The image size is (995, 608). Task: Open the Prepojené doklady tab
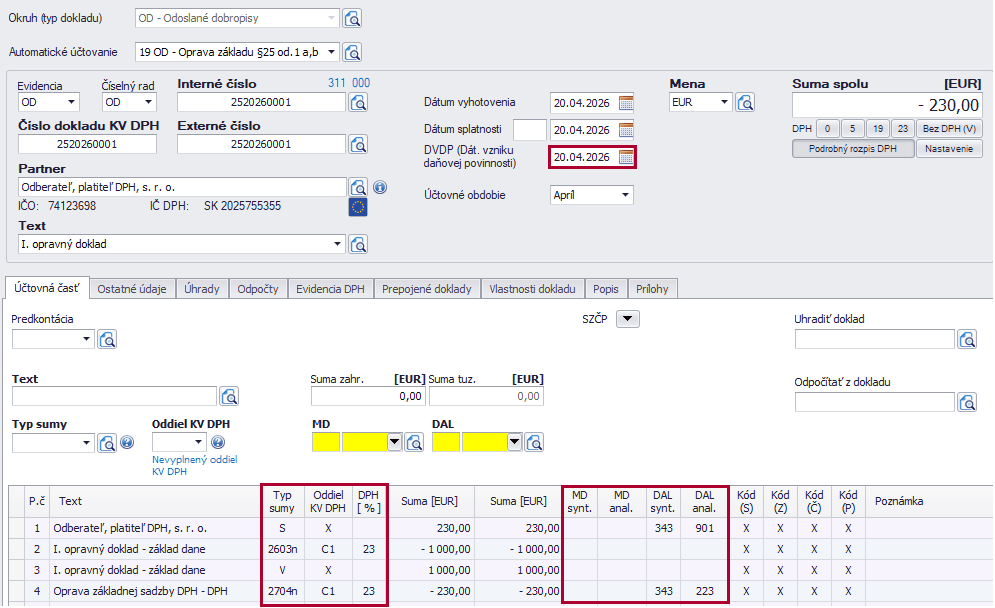click(427, 289)
